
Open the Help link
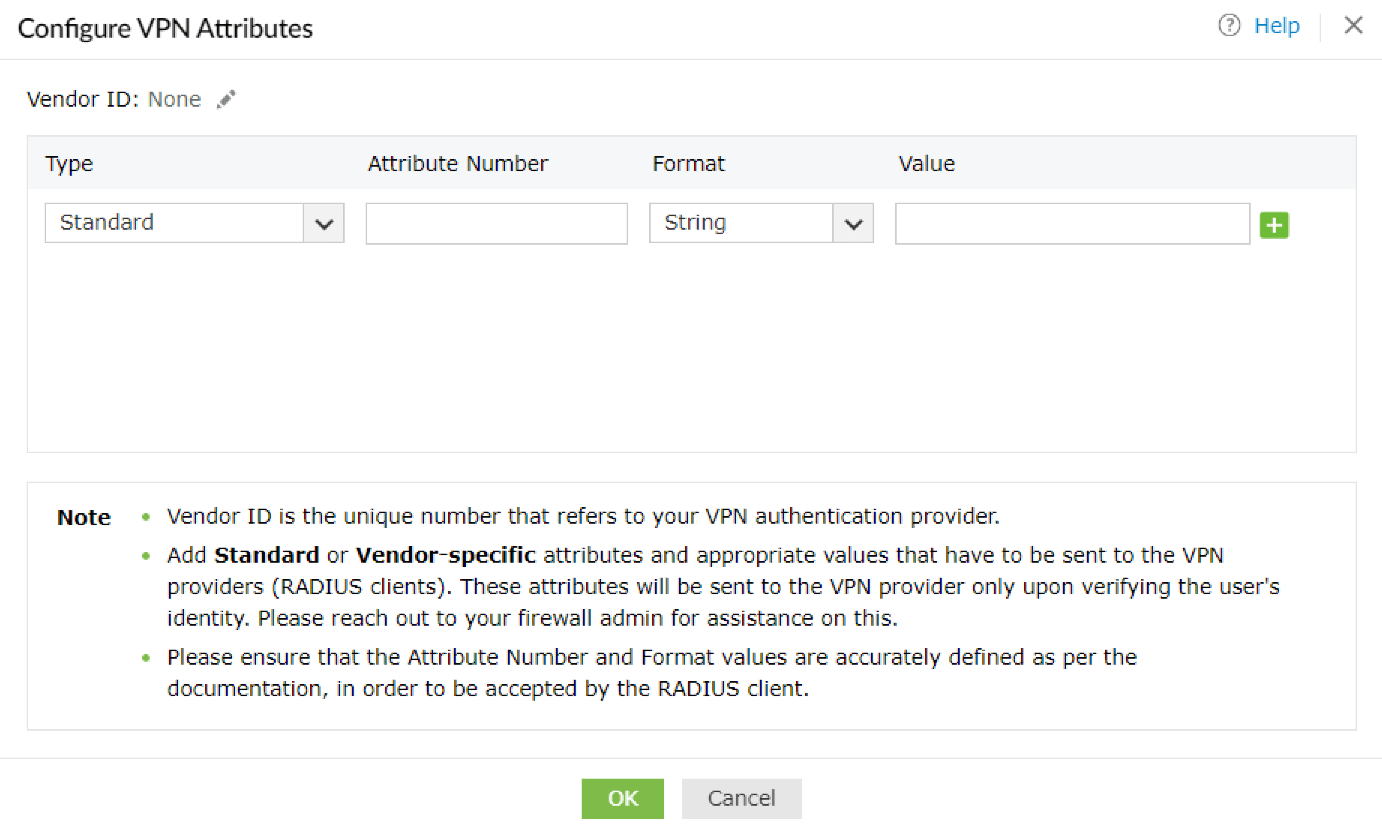(1277, 26)
